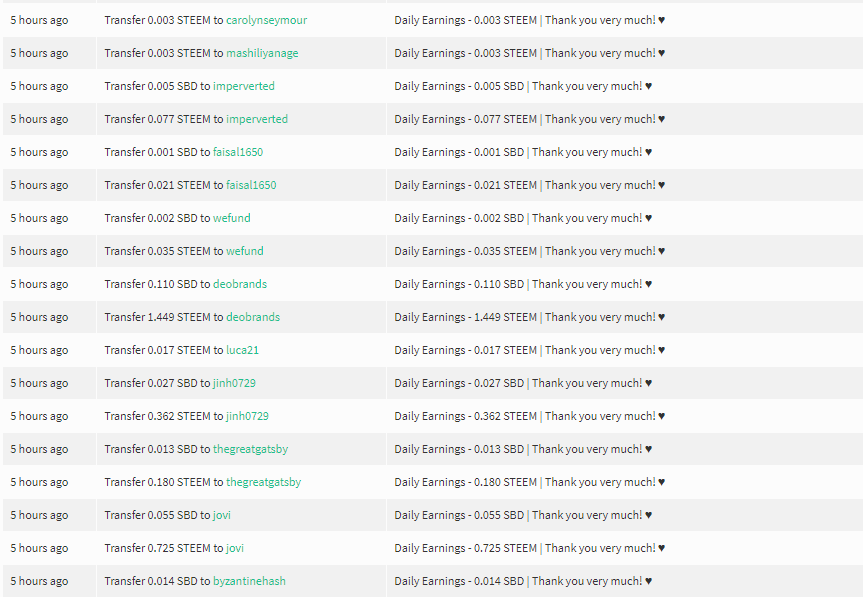The image size is (863, 597).
Task: Open jovi link in 0.055 SBD row
Action: (x=221, y=516)
